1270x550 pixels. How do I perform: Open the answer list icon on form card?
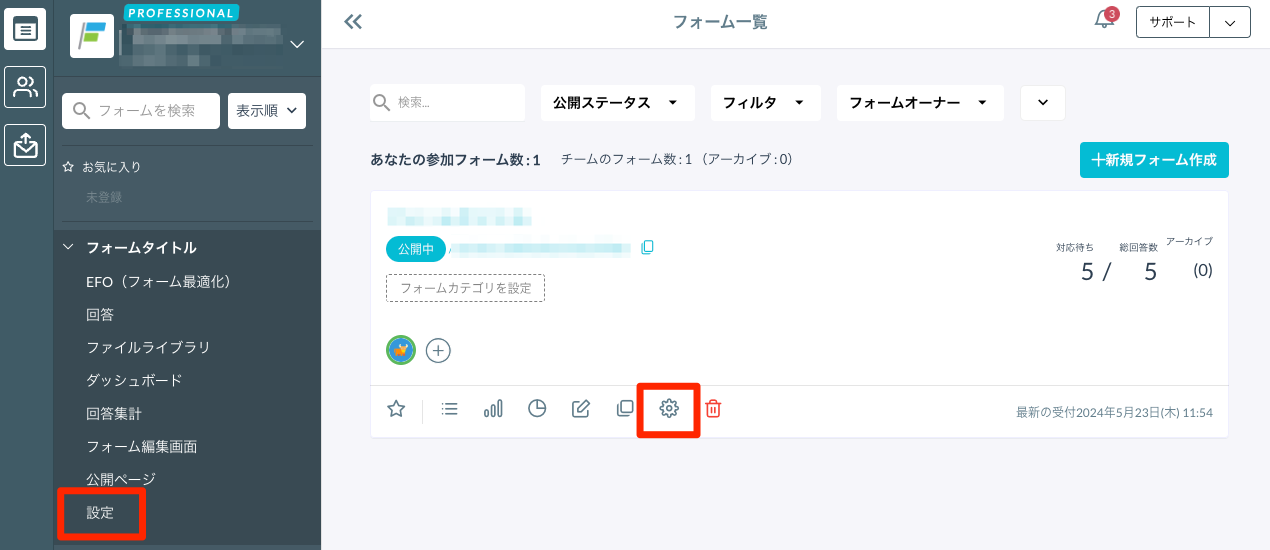pos(450,408)
